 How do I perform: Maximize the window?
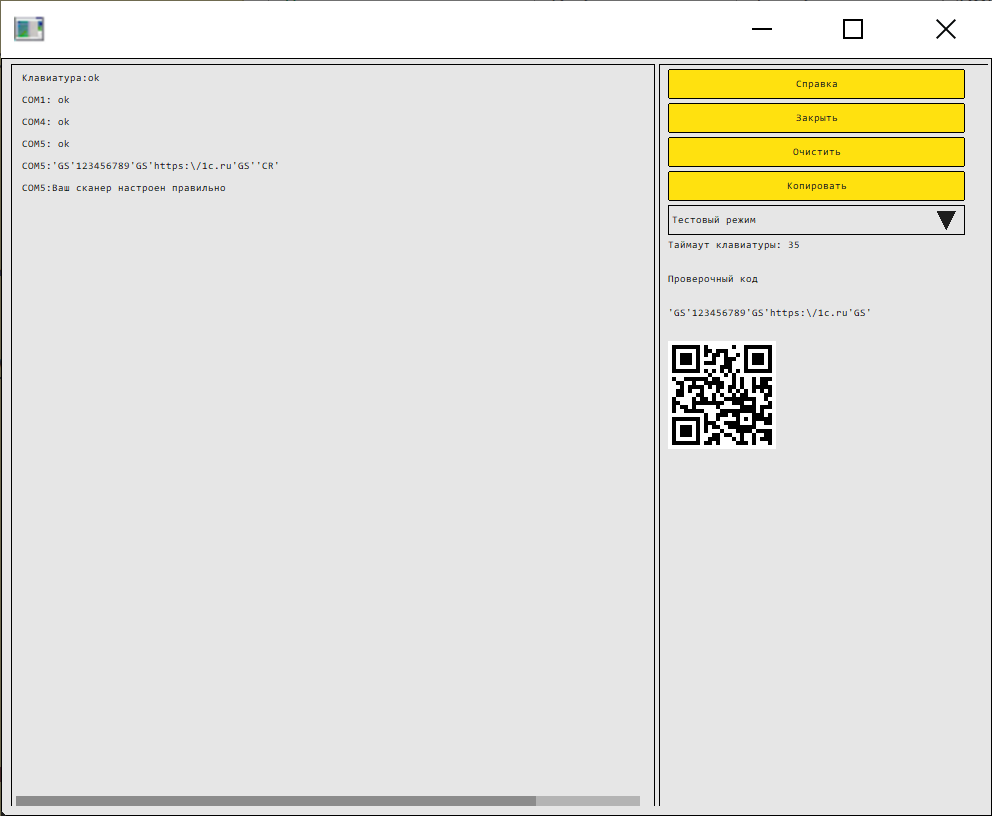[853, 29]
